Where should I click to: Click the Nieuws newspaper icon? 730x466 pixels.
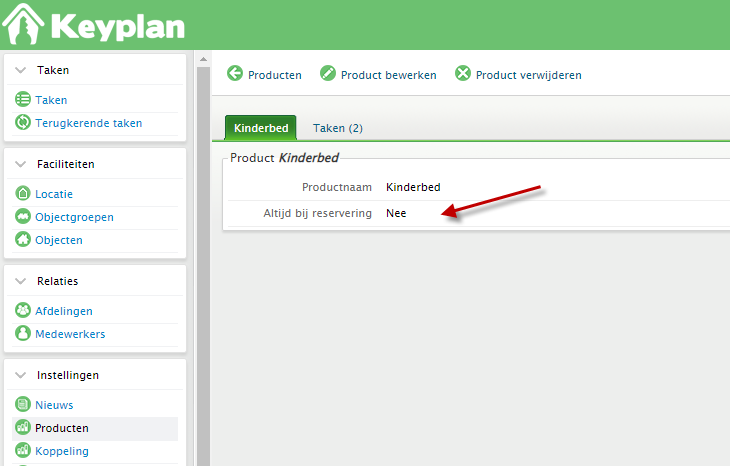[x=23, y=404]
